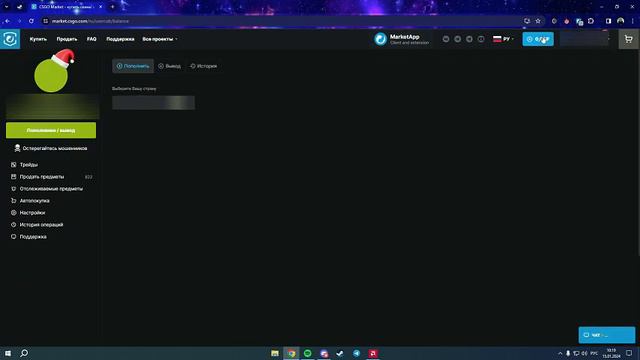
Task: Click the first round social icon in header
Action: (x=446, y=39)
